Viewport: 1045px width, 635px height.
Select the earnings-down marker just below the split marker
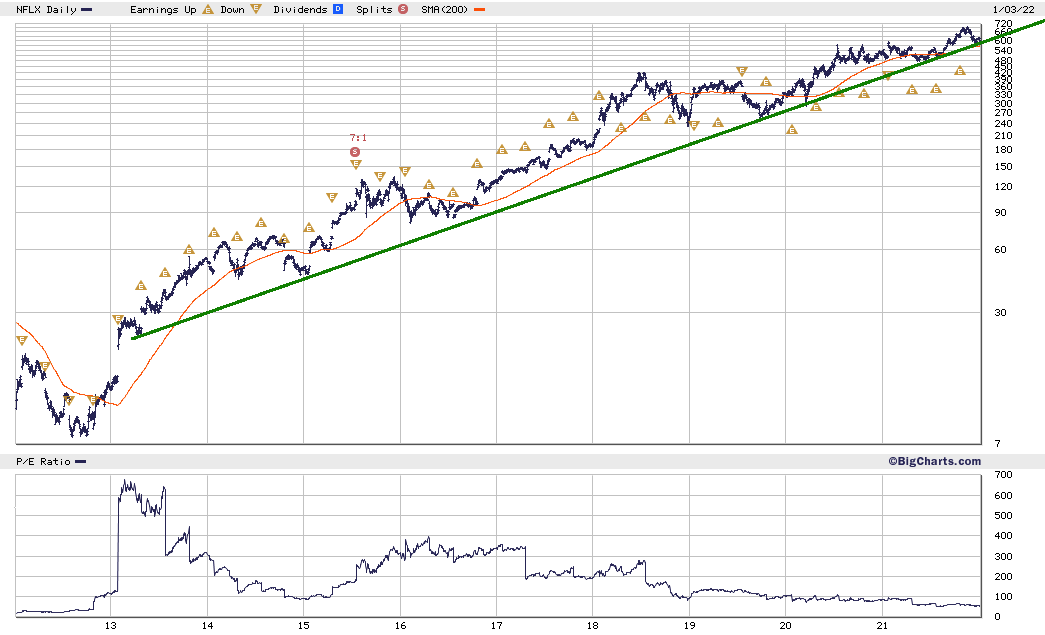pos(355,164)
